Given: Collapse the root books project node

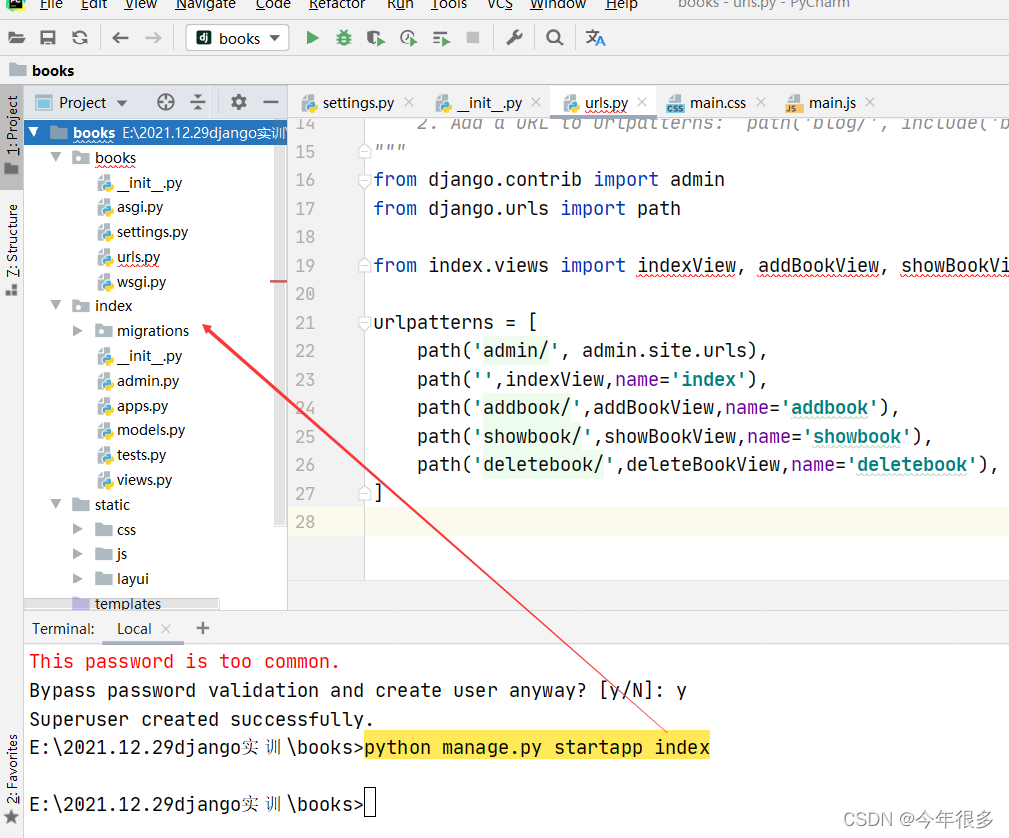Looking at the screenshot, I should (x=33, y=133).
